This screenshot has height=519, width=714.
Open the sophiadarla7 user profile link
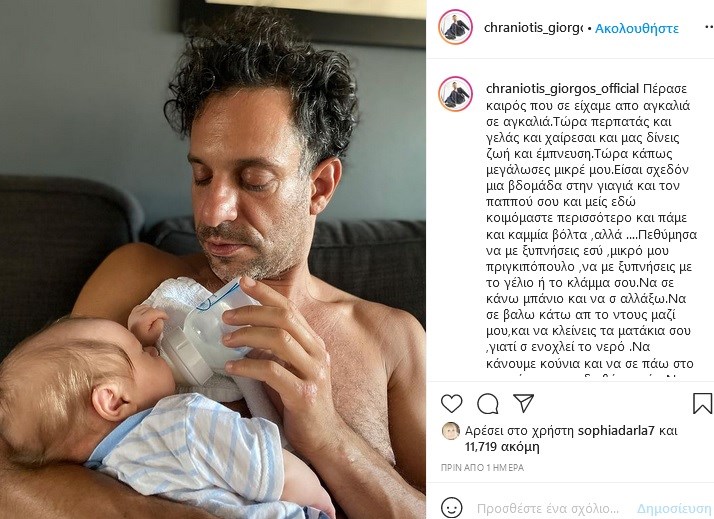tap(616, 431)
